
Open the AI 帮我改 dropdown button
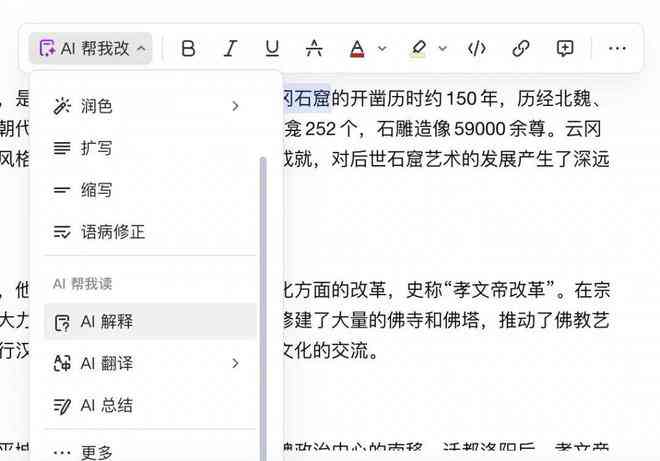point(91,49)
